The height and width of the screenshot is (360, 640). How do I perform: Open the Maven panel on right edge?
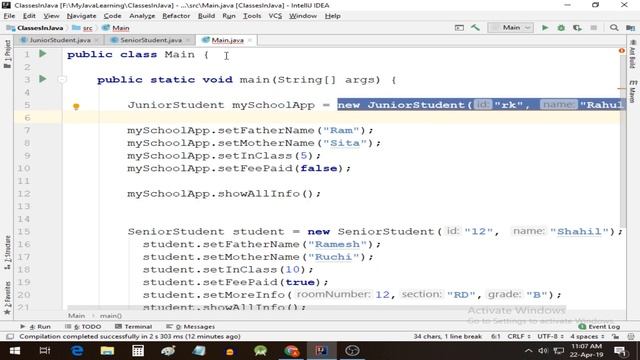[632, 91]
